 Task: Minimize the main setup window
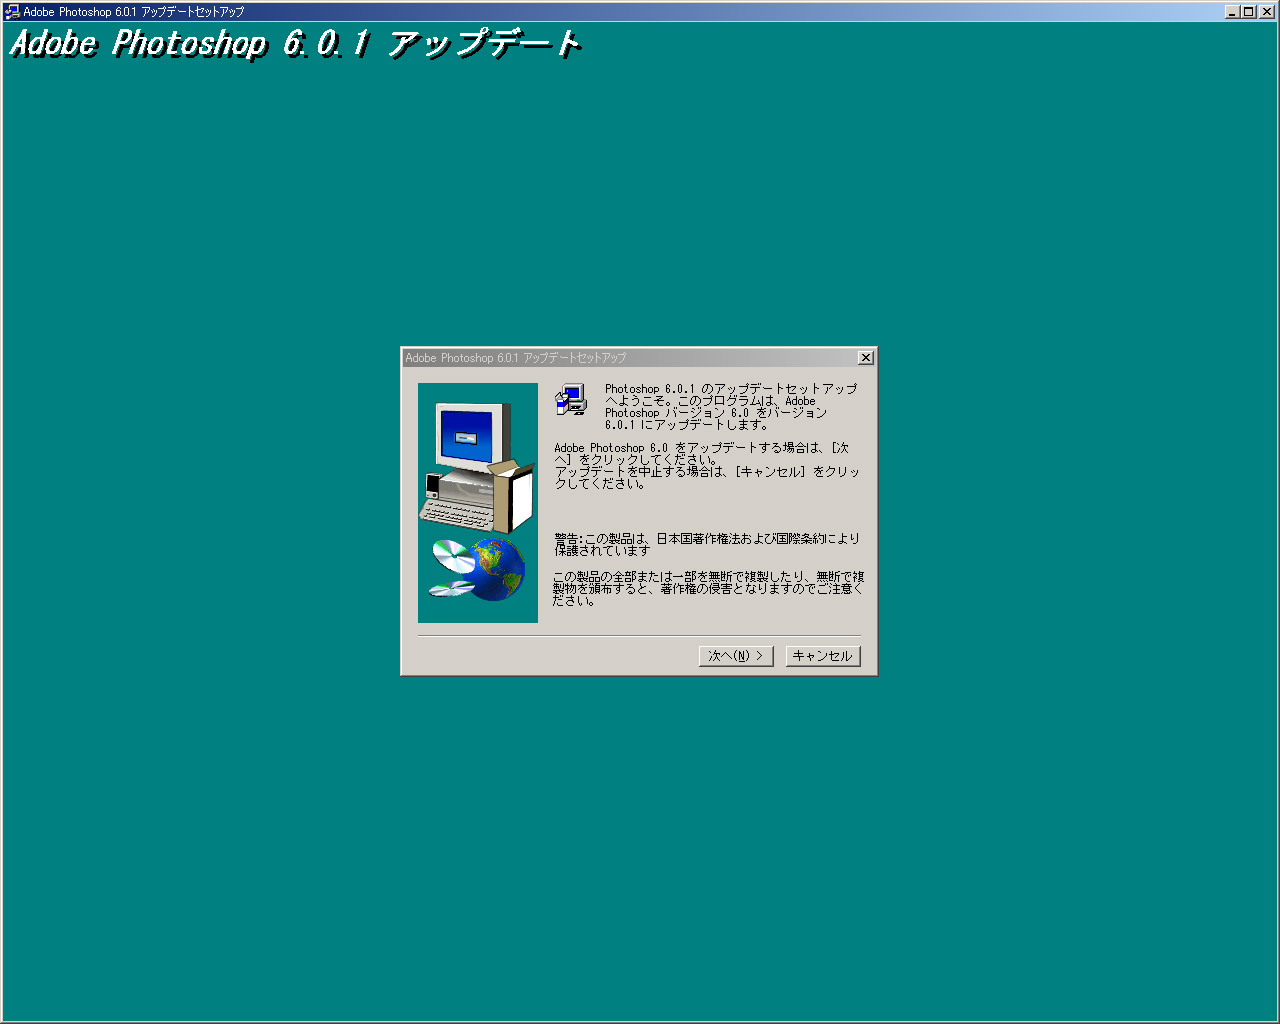click(x=1233, y=12)
